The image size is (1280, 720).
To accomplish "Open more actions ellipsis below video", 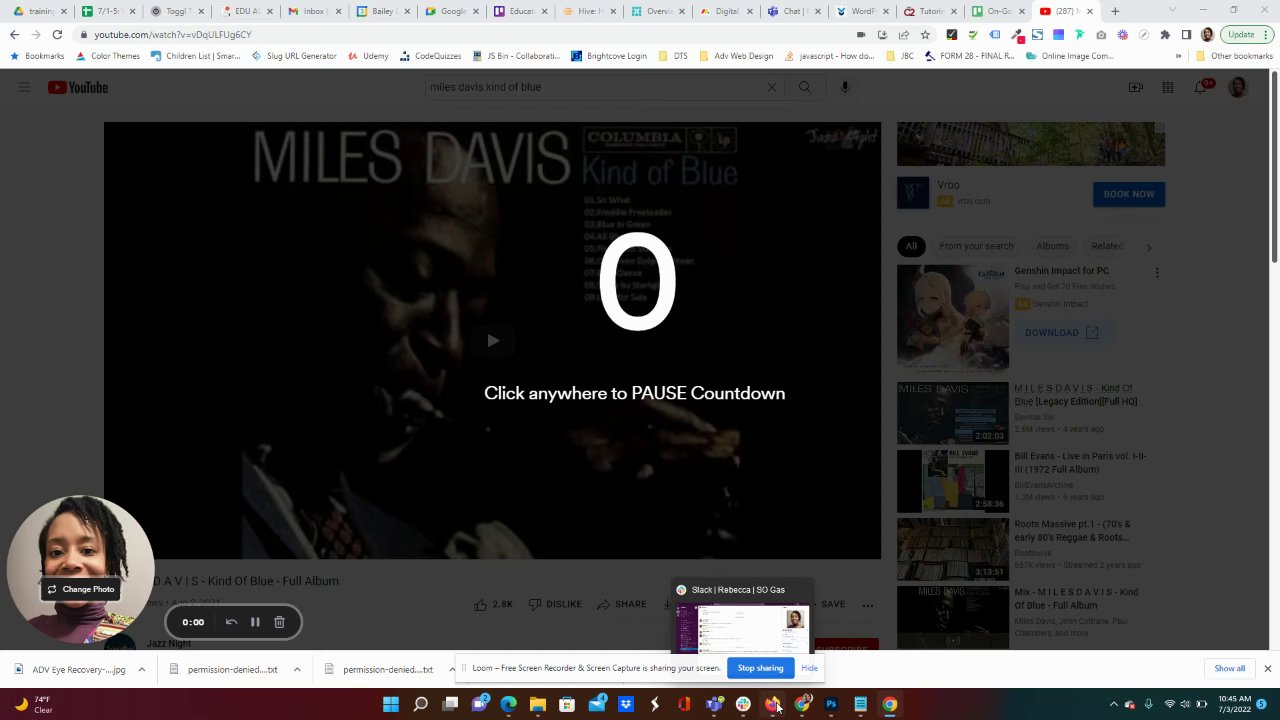I will click(868, 604).
